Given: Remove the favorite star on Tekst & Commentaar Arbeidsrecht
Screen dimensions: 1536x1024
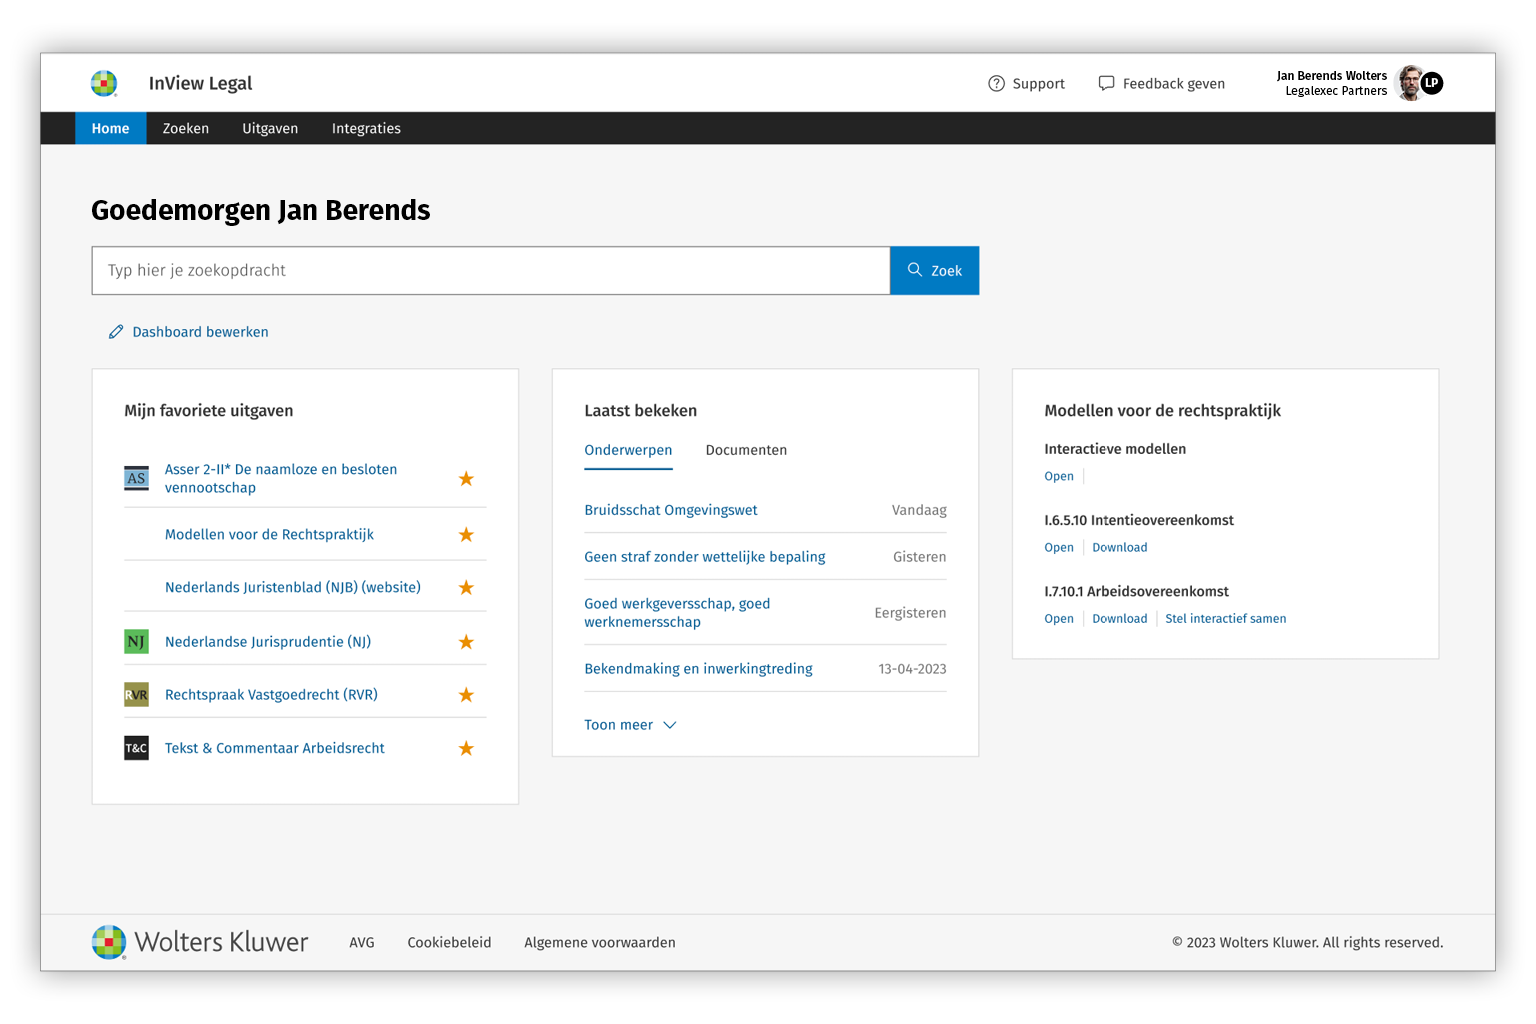Looking at the screenshot, I should pyautogui.click(x=466, y=748).
